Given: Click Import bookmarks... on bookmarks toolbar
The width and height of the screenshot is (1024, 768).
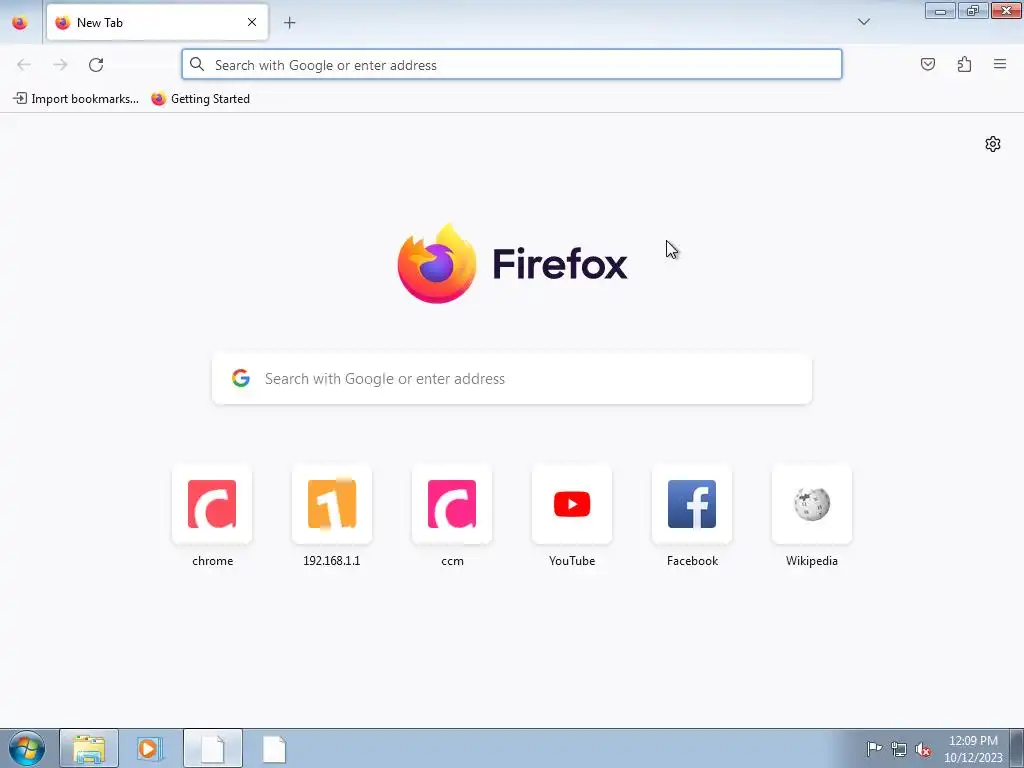Looking at the screenshot, I should pos(76,99).
